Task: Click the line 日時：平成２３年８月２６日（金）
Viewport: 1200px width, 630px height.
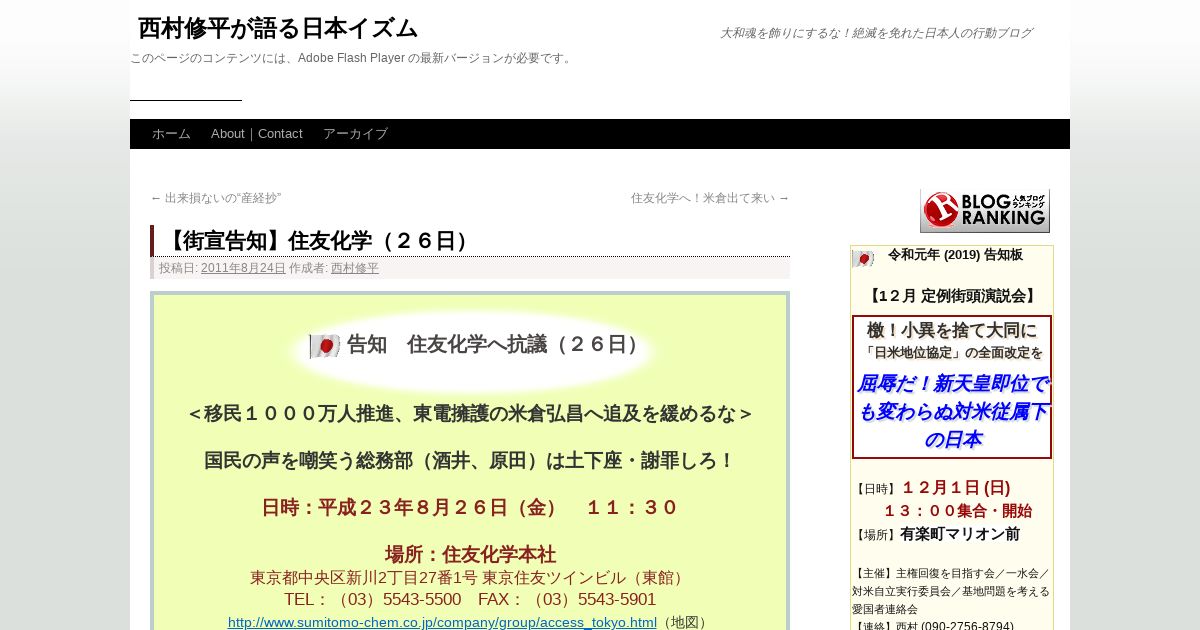Action: point(470,507)
